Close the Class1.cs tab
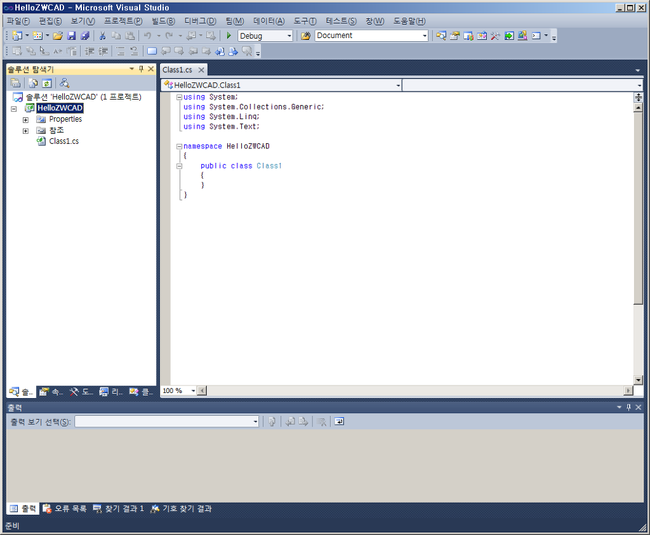 pyautogui.click(x=201, y=70)
